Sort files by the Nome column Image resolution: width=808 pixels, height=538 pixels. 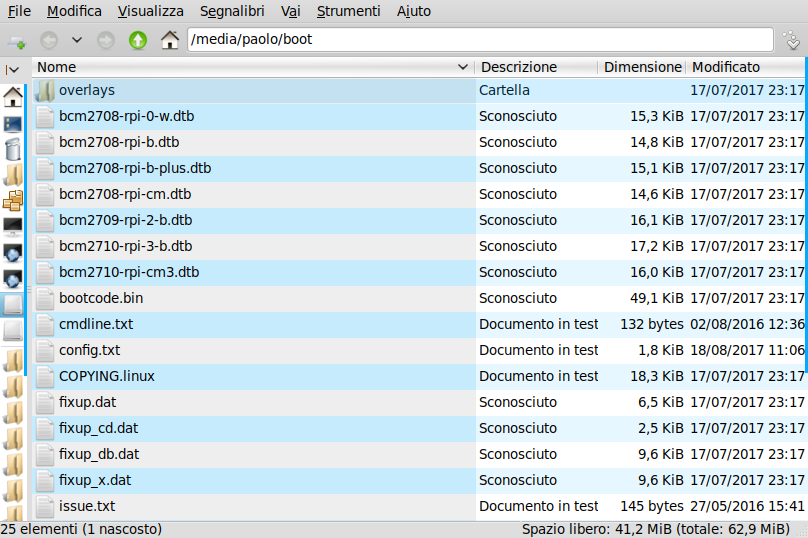point(254,67)
